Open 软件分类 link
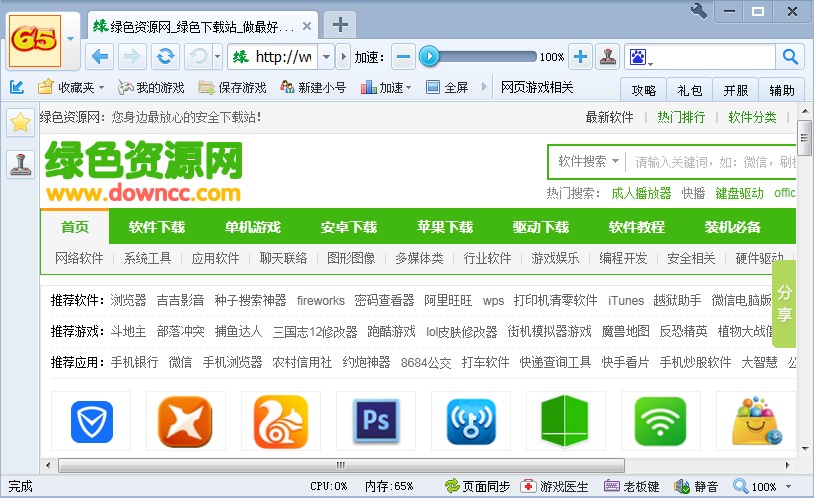Viewport: 814px width, 498px height. [x=752, y=117]
